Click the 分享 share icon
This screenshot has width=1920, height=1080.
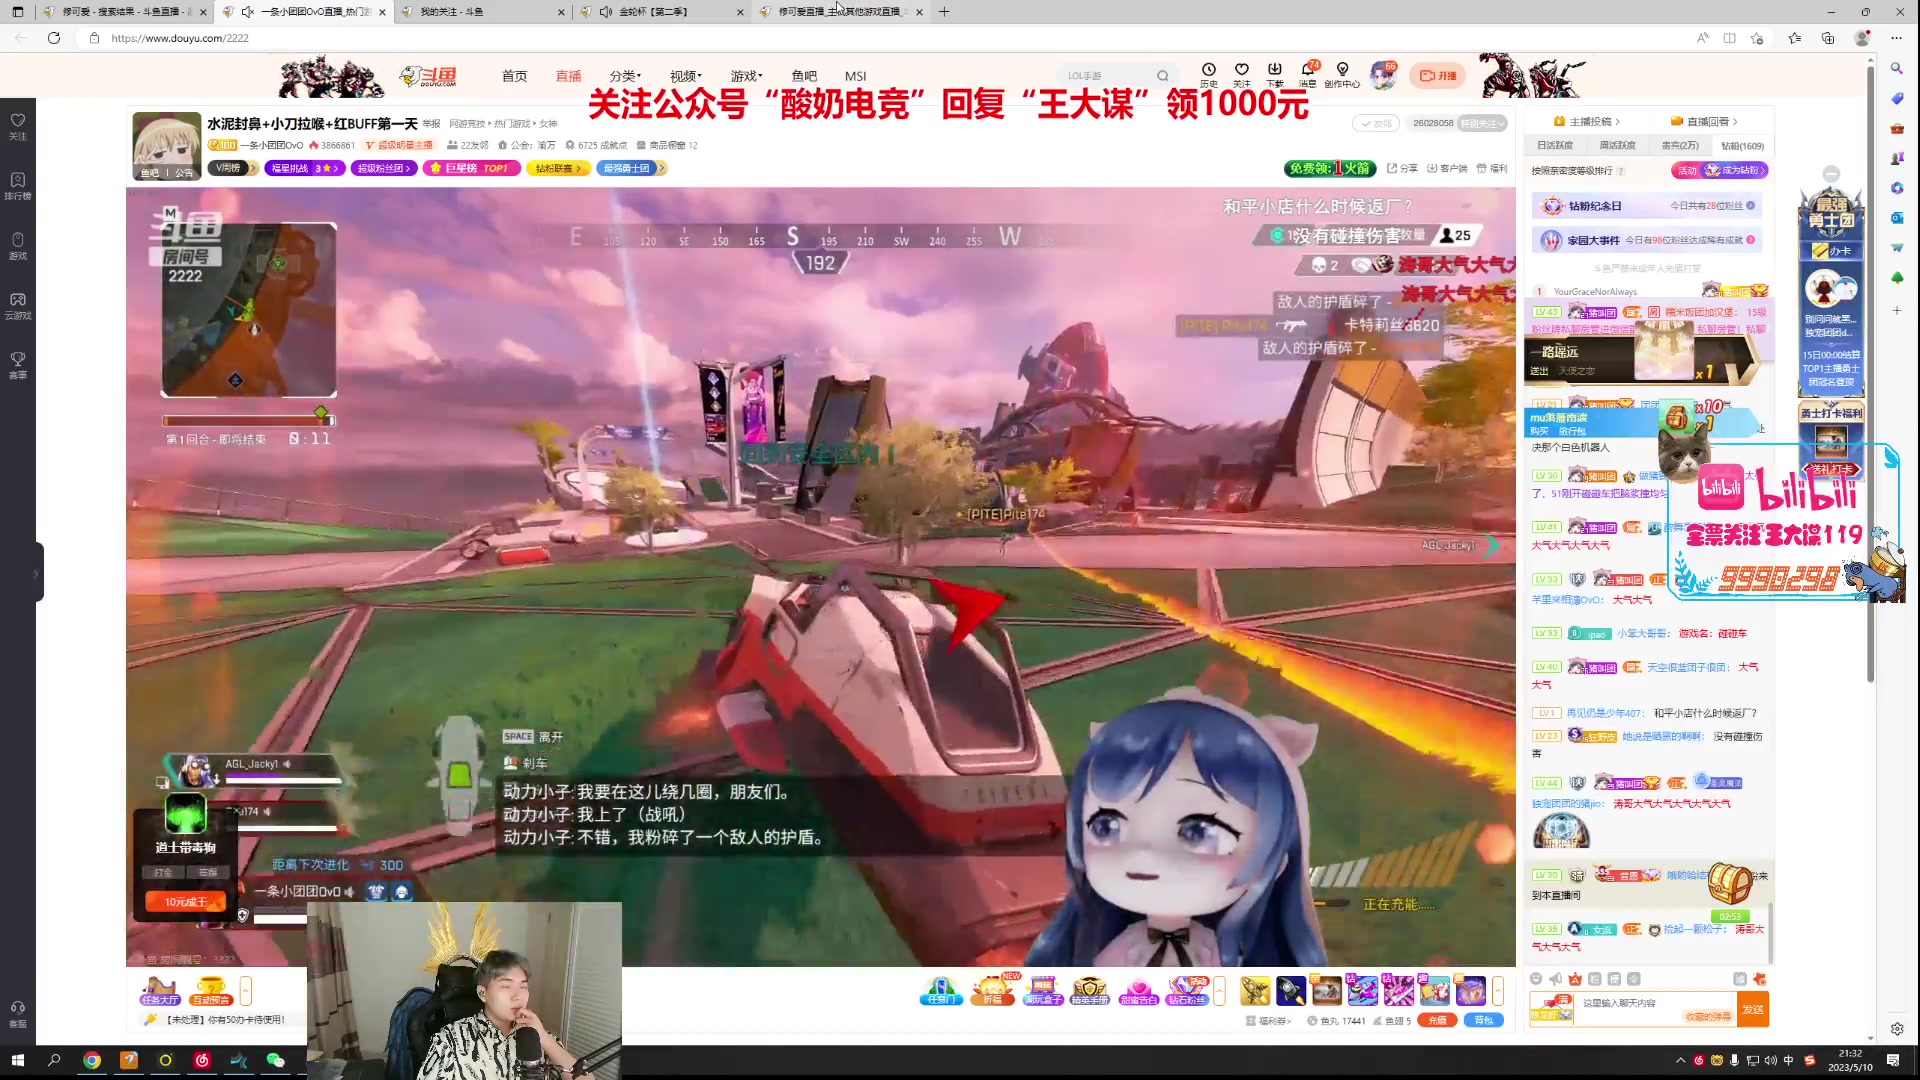[x=1402, y=168]
